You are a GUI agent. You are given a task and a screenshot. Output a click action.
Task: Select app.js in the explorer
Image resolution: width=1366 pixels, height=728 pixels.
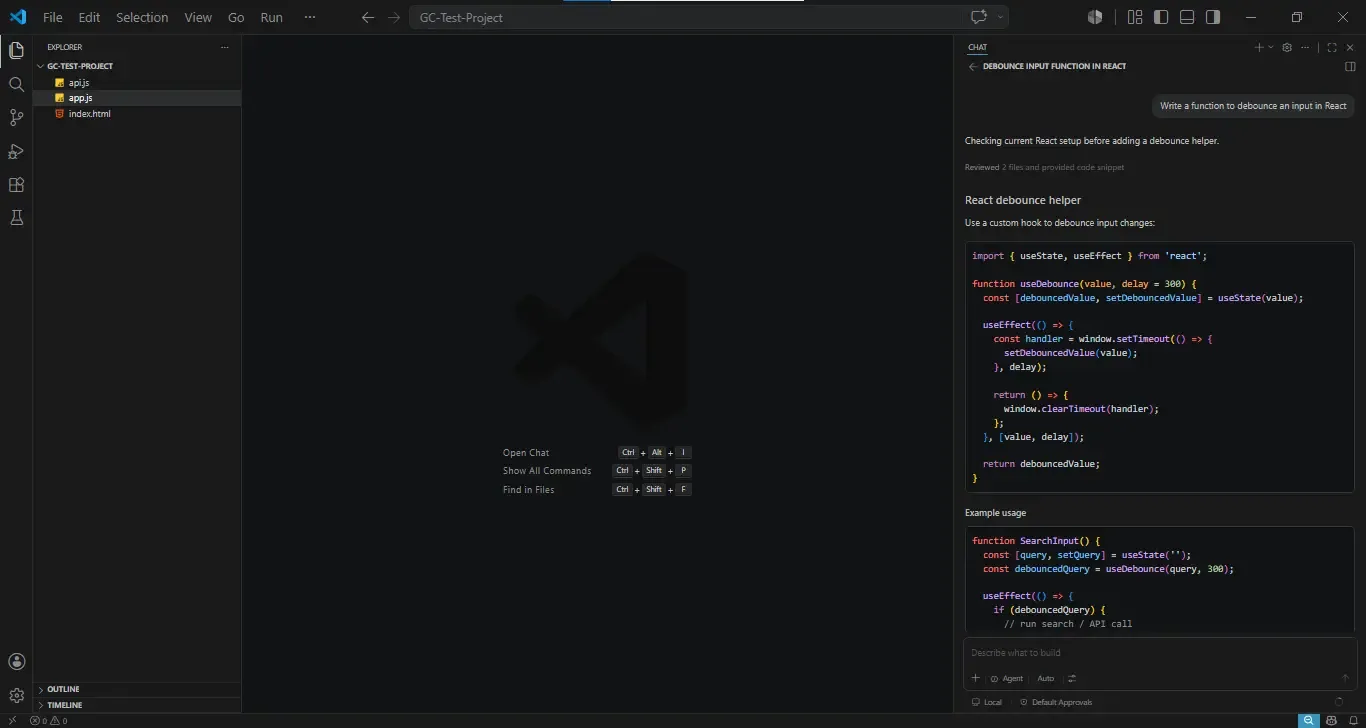click(x=137, y=98)
